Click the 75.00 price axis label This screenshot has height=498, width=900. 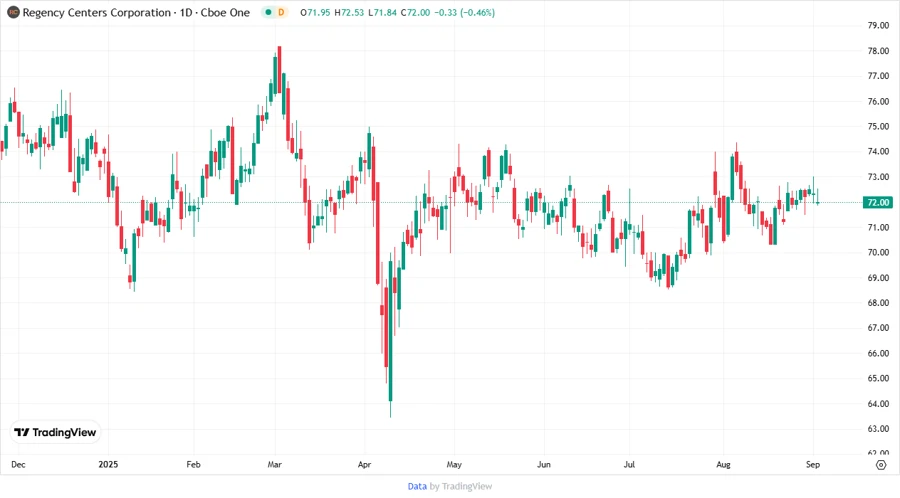click(878, 127)
